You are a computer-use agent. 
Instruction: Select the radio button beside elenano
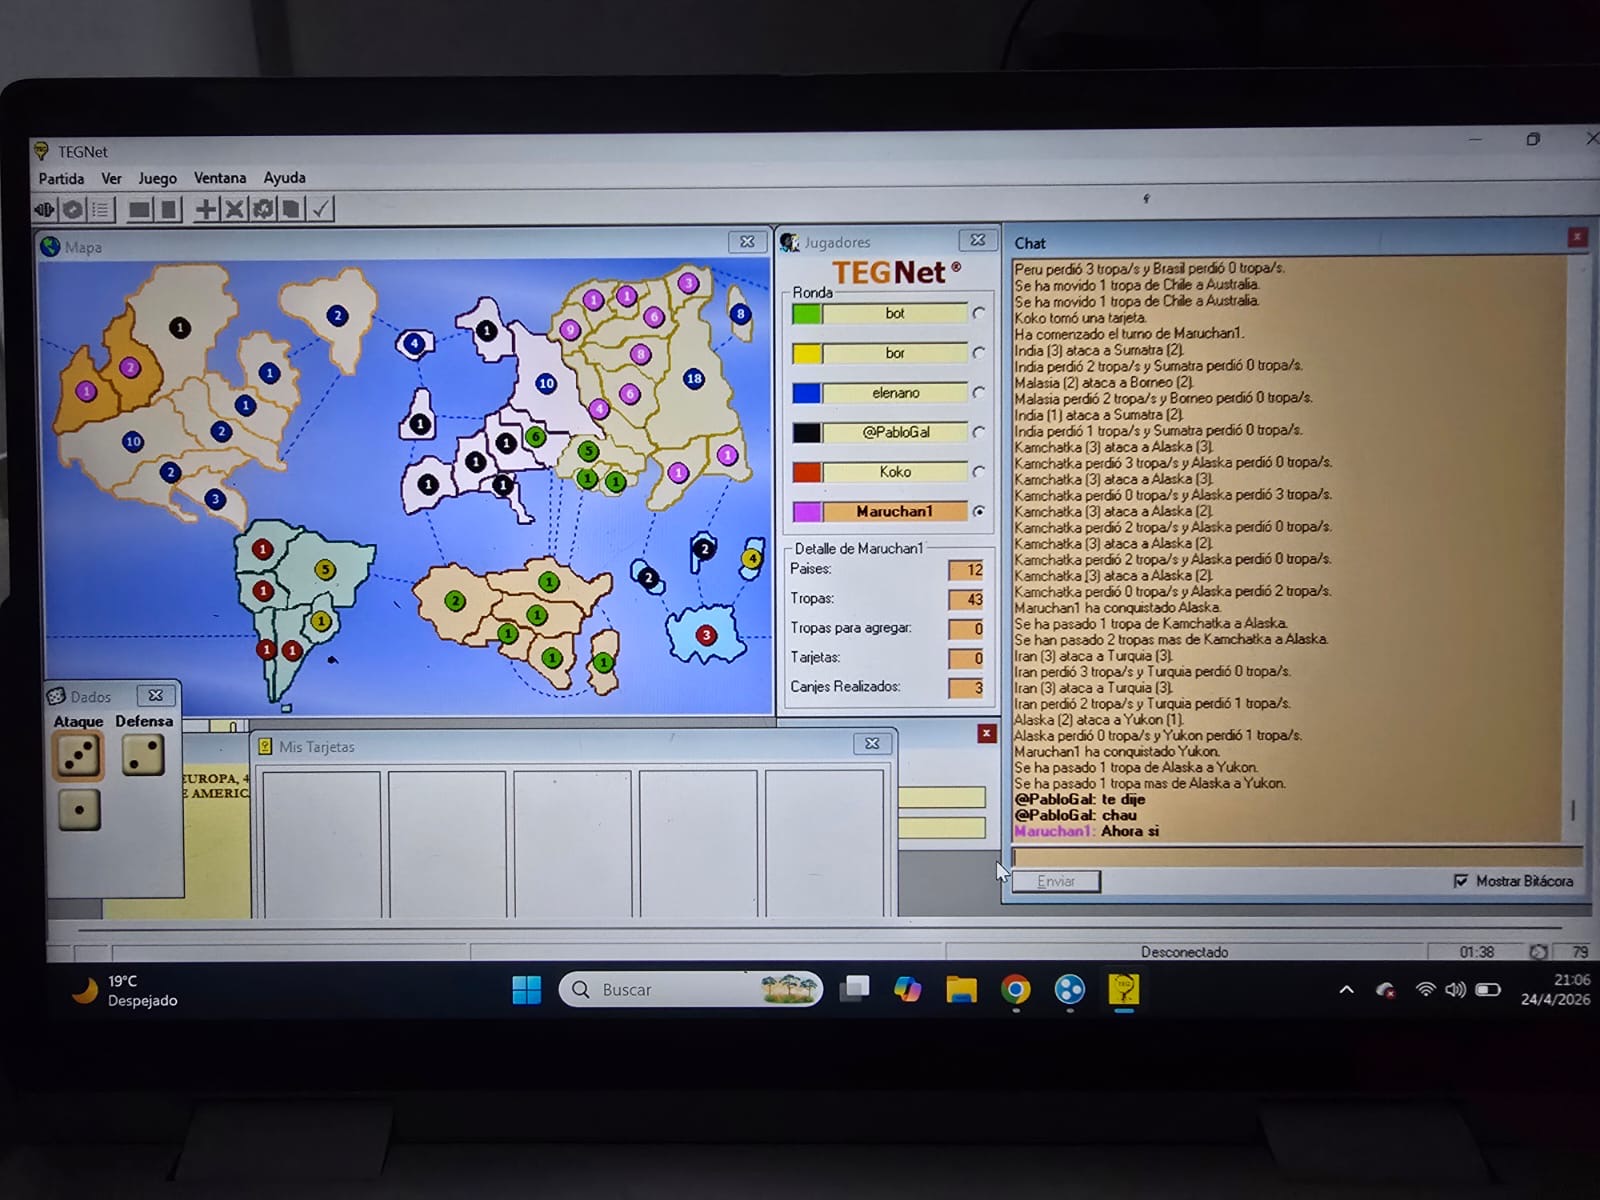(978, 393)
